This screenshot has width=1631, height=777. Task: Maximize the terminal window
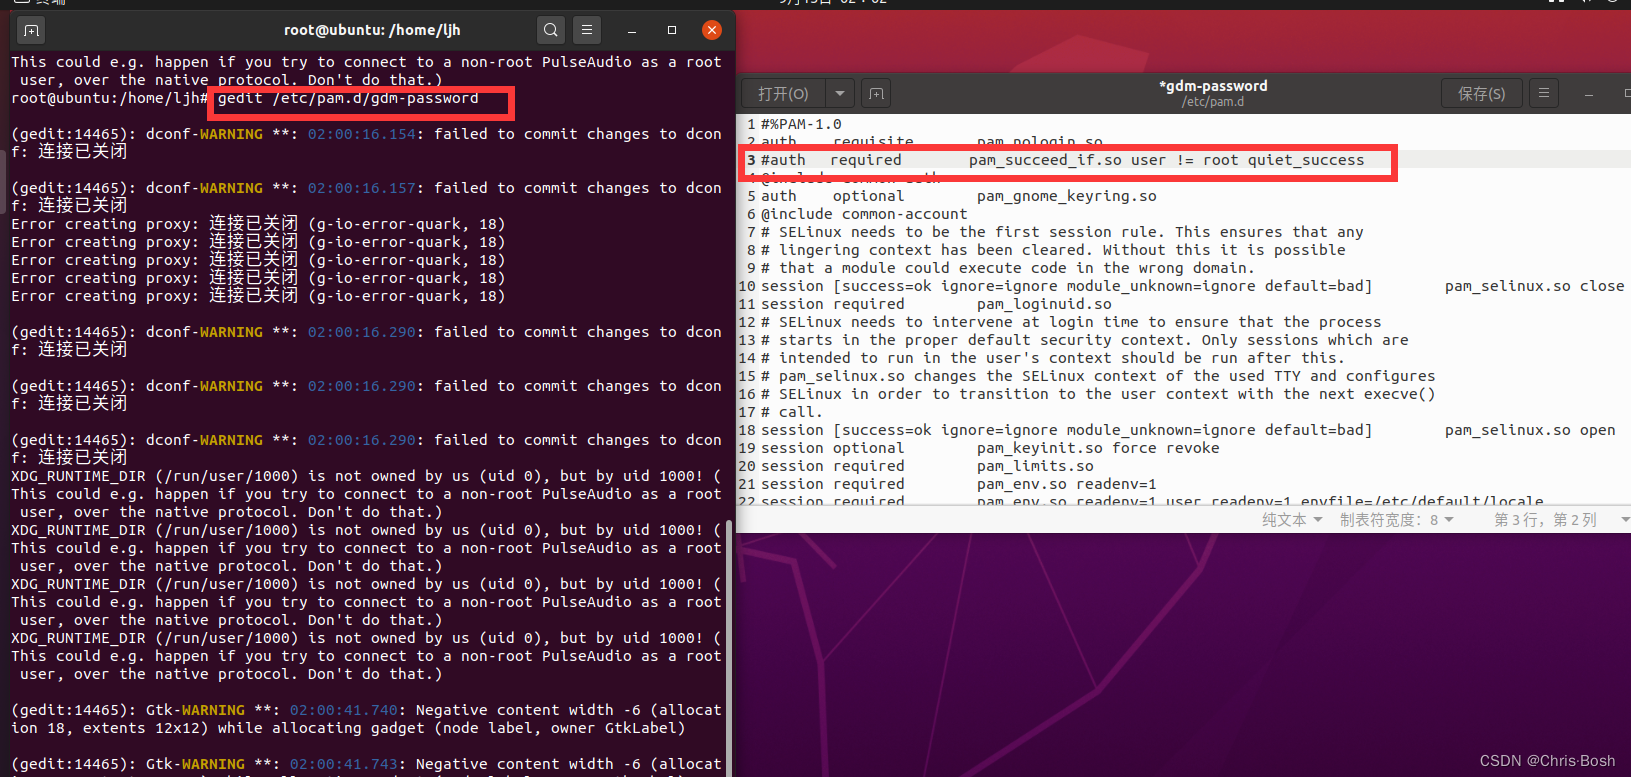pyautogui.click(x=672, y=31)
